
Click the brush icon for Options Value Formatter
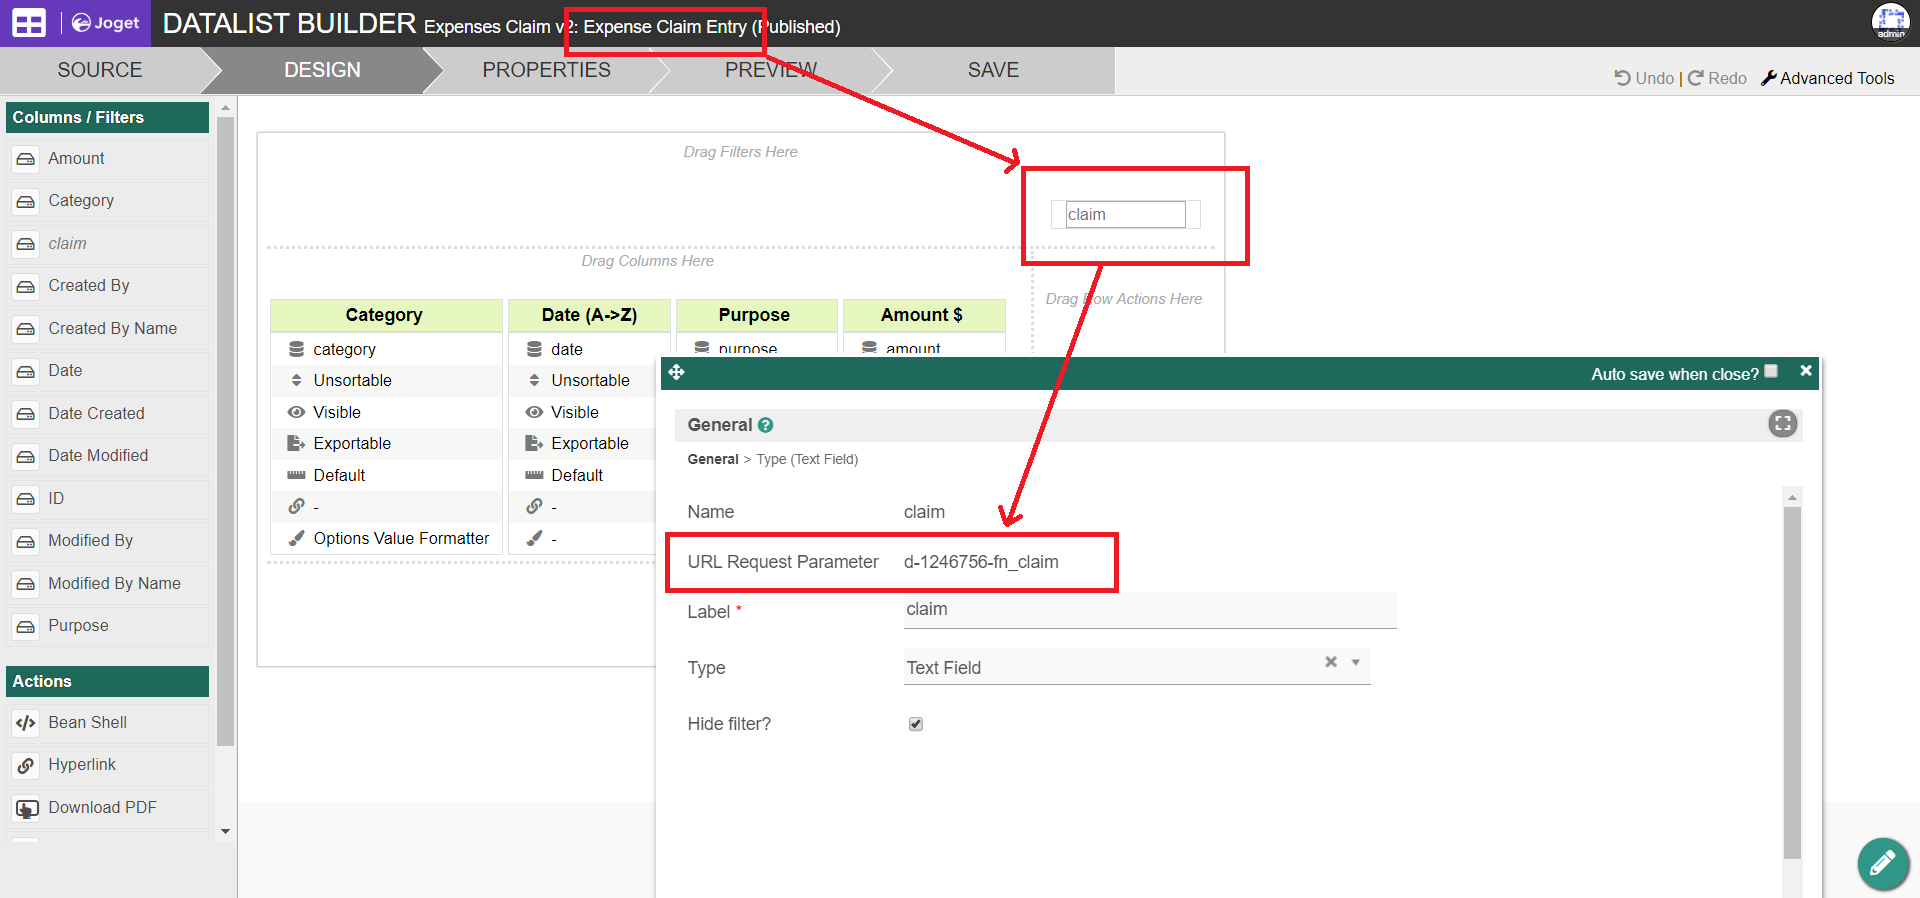tap(296, 538)
